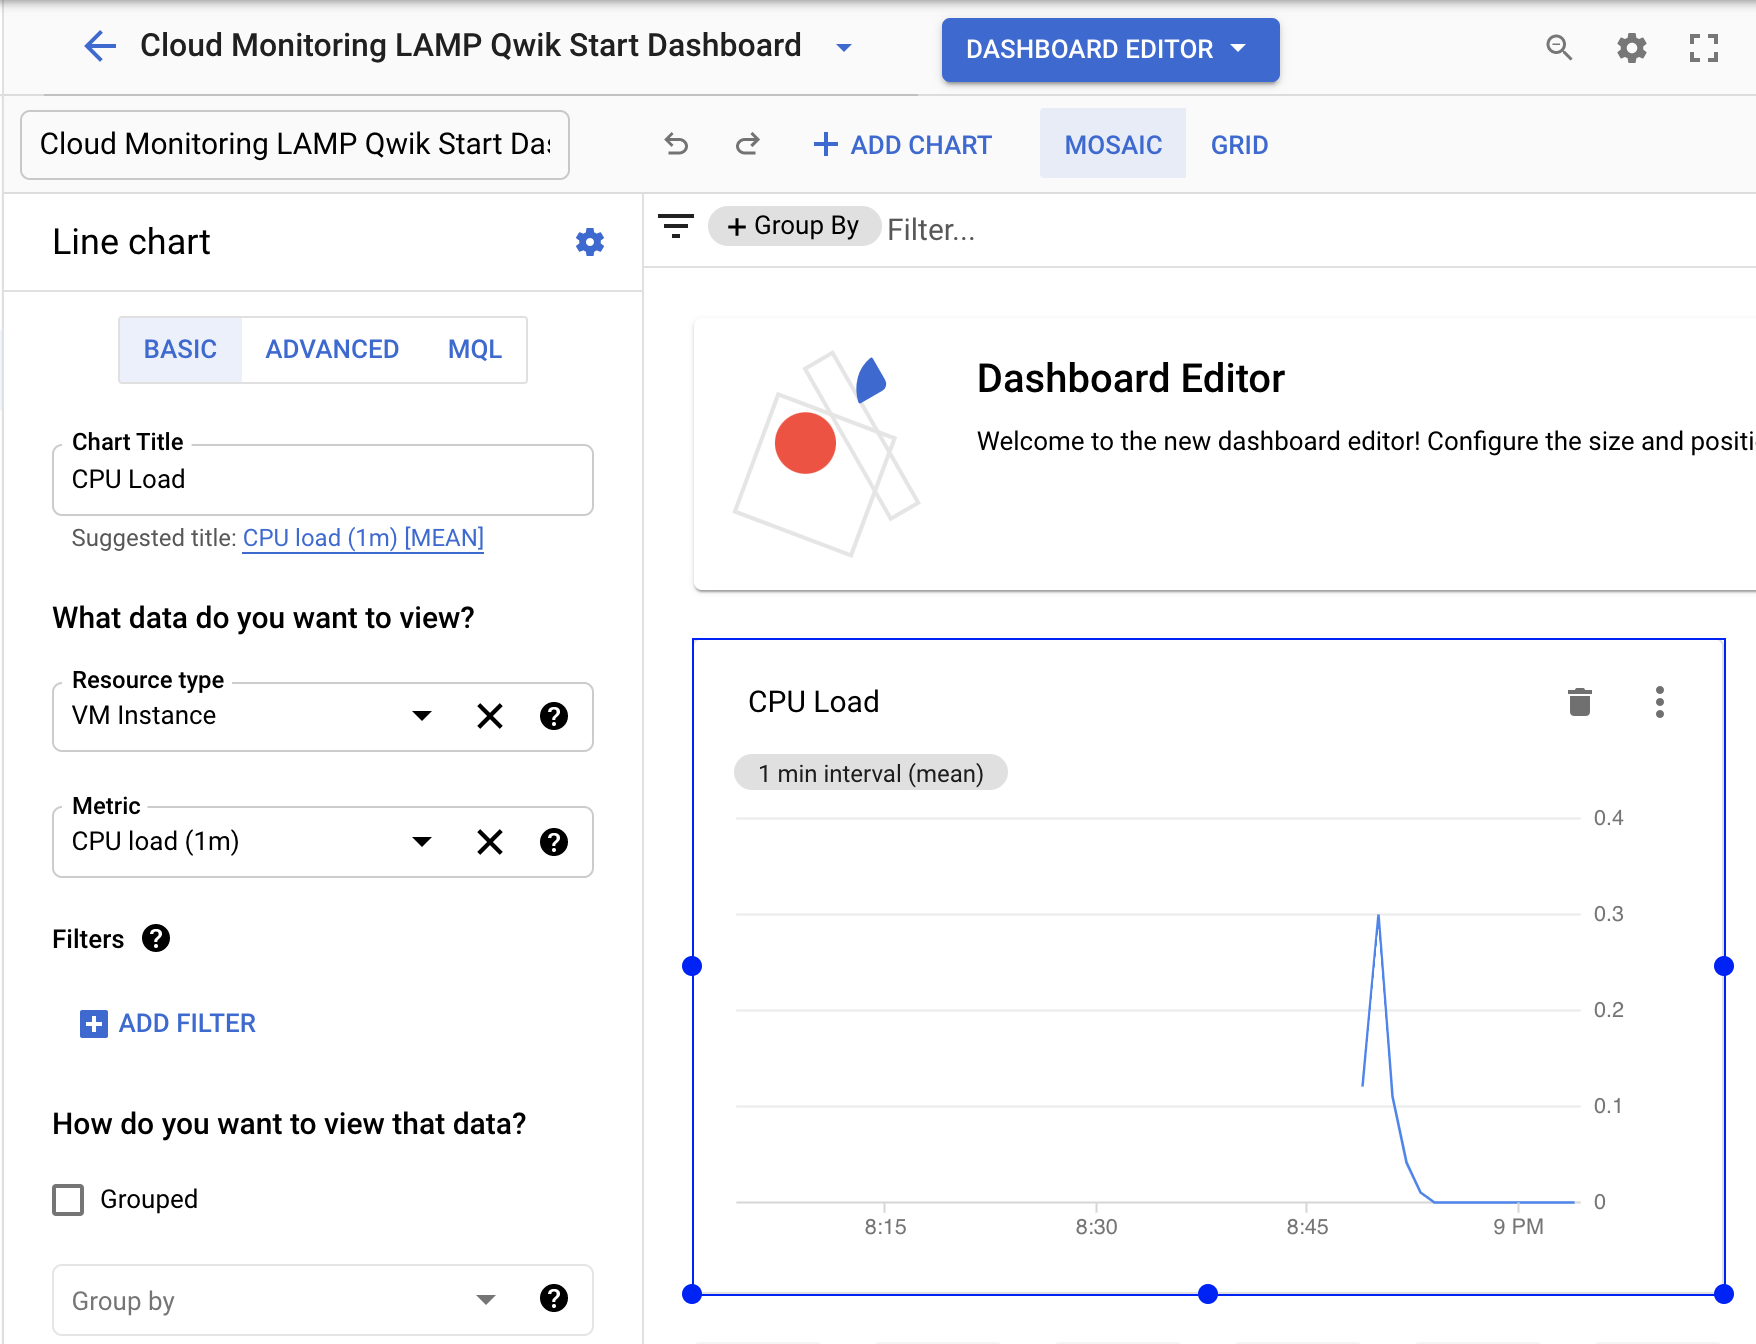Open dashboard settings gear icon
The height and width of the screenshot is (1344, 1756).
coord(1632,47)
